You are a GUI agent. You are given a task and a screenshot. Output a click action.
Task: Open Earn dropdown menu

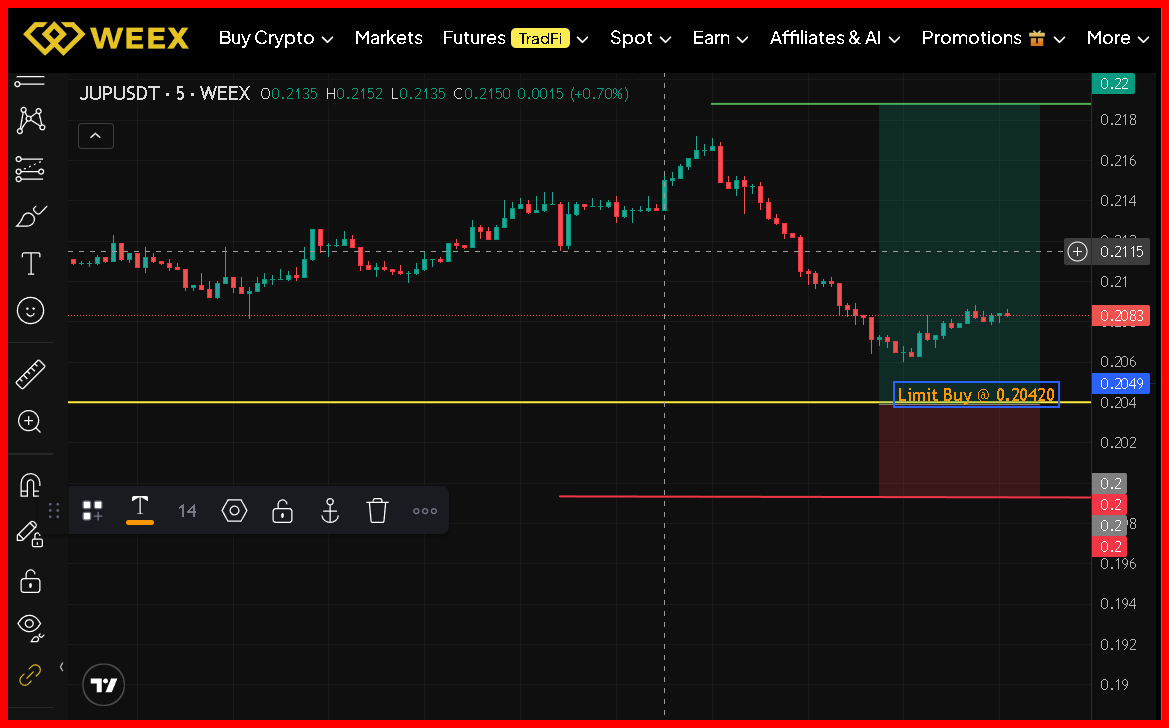click(x=720, y=38)
